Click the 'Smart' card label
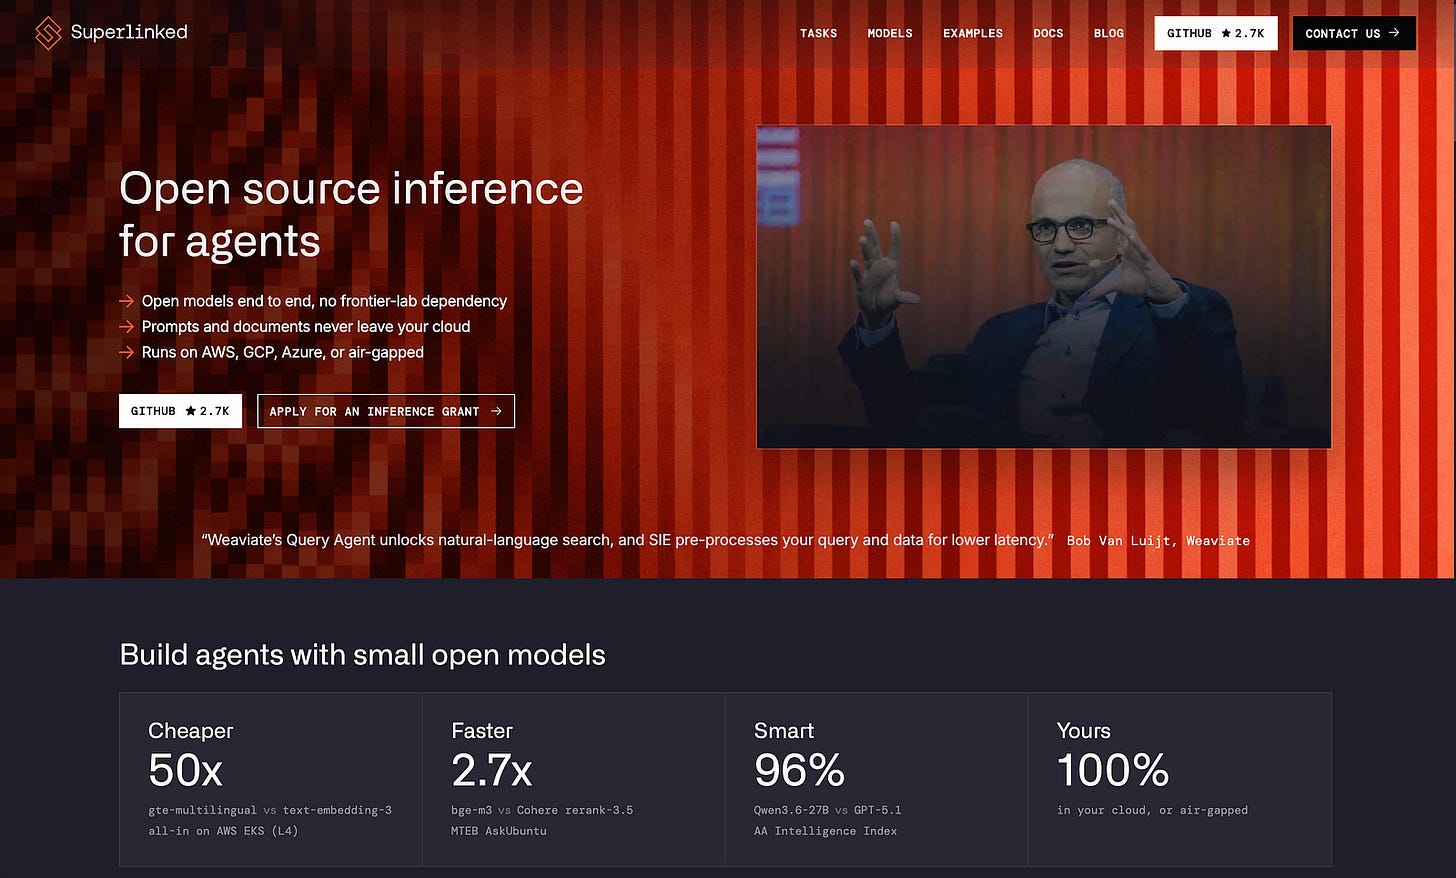Screen dimensions: 1456x878 (784, 731)
